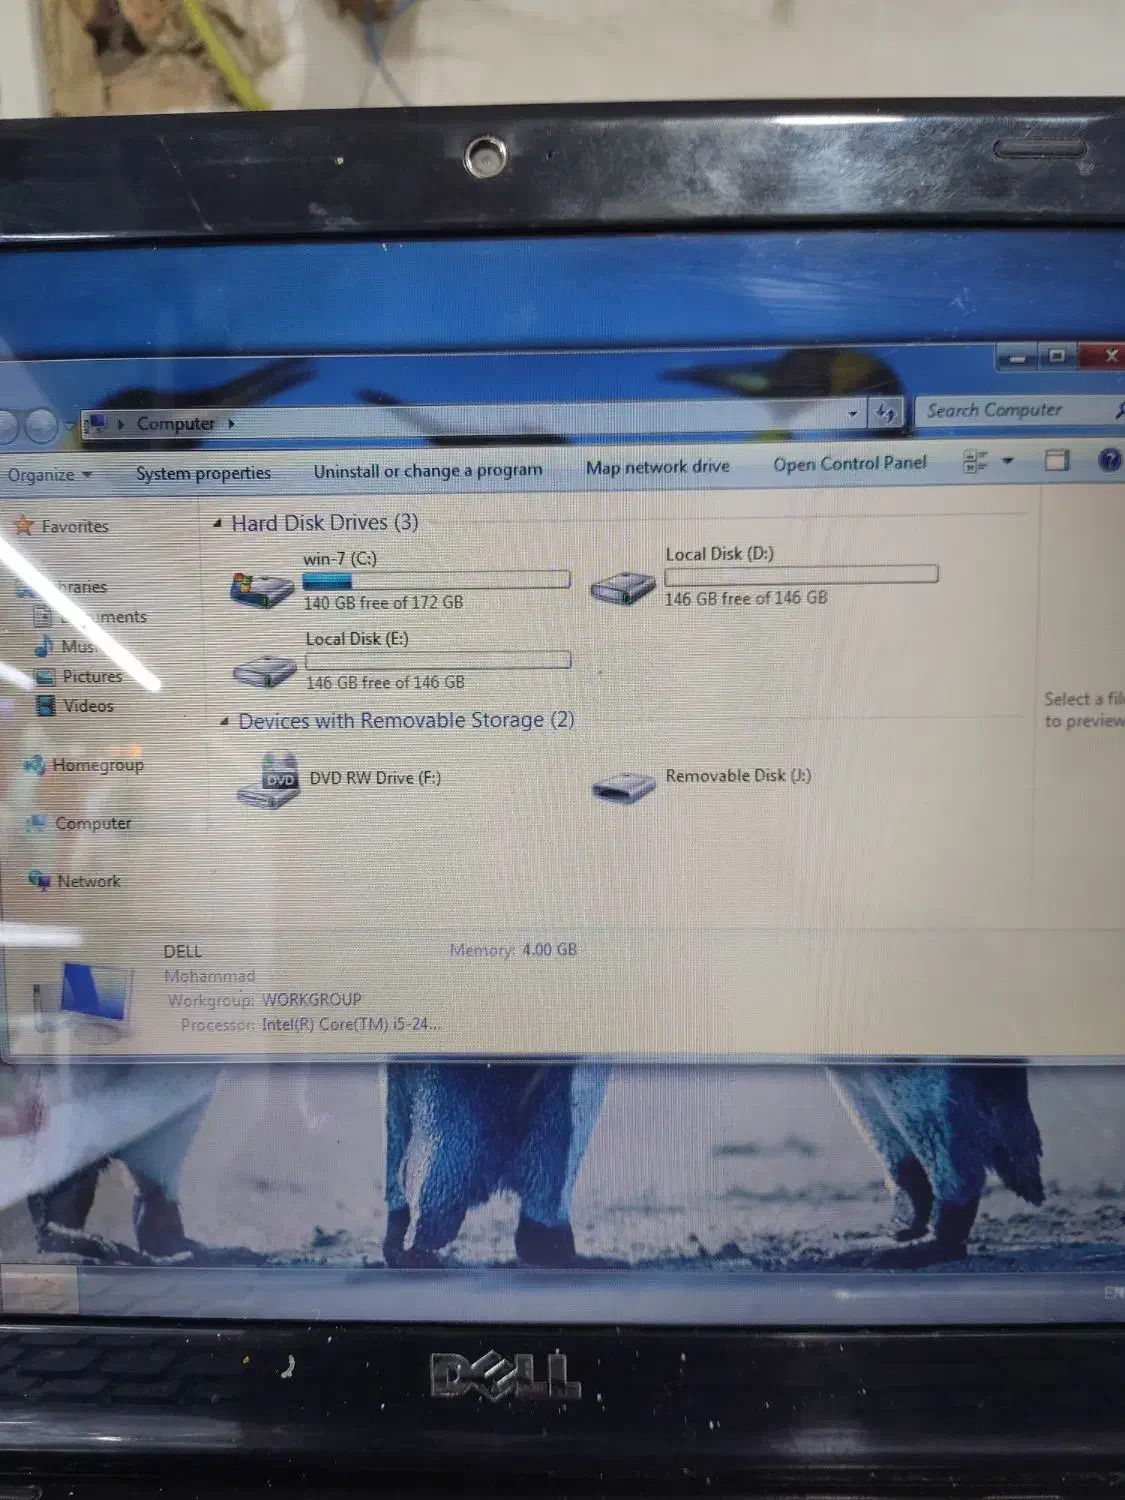Show the preview pane icon
The height and width of the screenshot is (1500, 1125).
[1056, 460]
